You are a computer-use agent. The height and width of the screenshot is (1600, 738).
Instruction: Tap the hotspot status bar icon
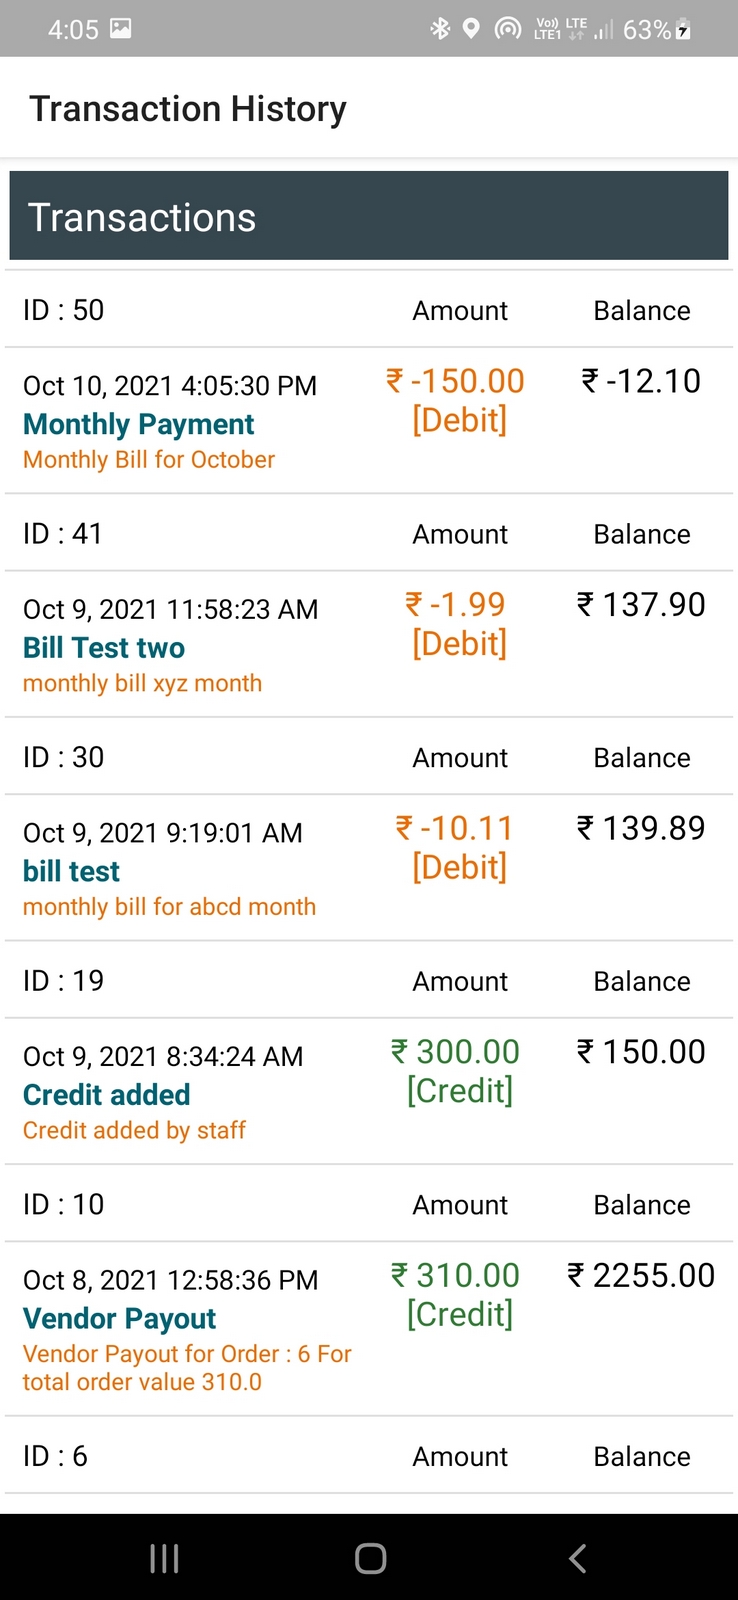point(508,29)
